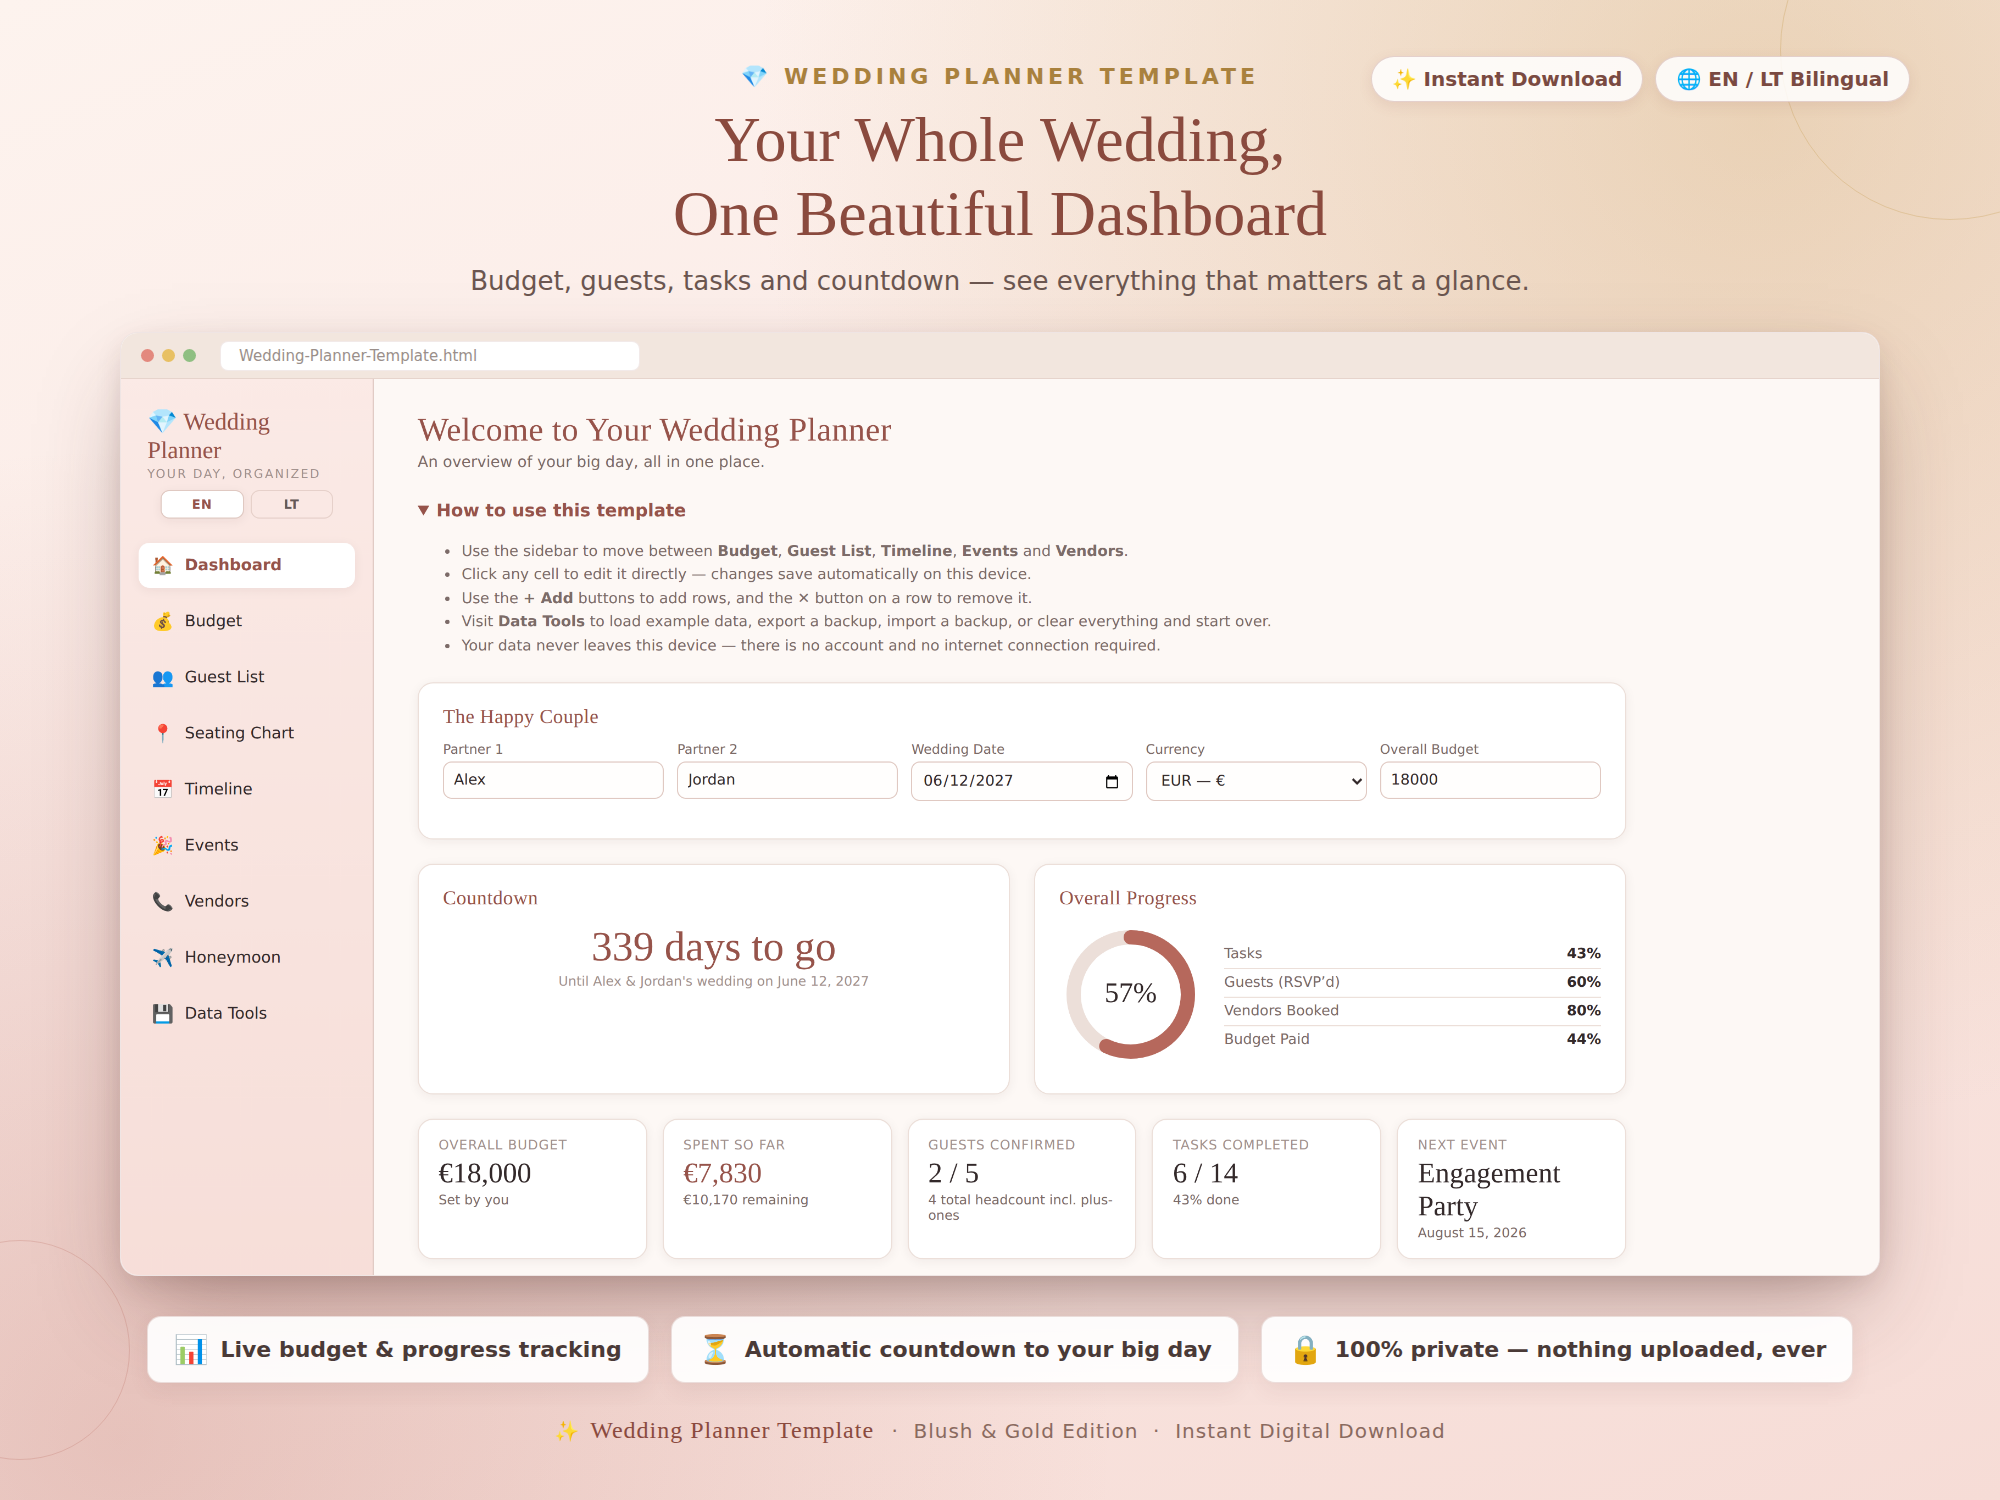Click the Instant Download badge

pyautogui.click(x=1507, y=79)
